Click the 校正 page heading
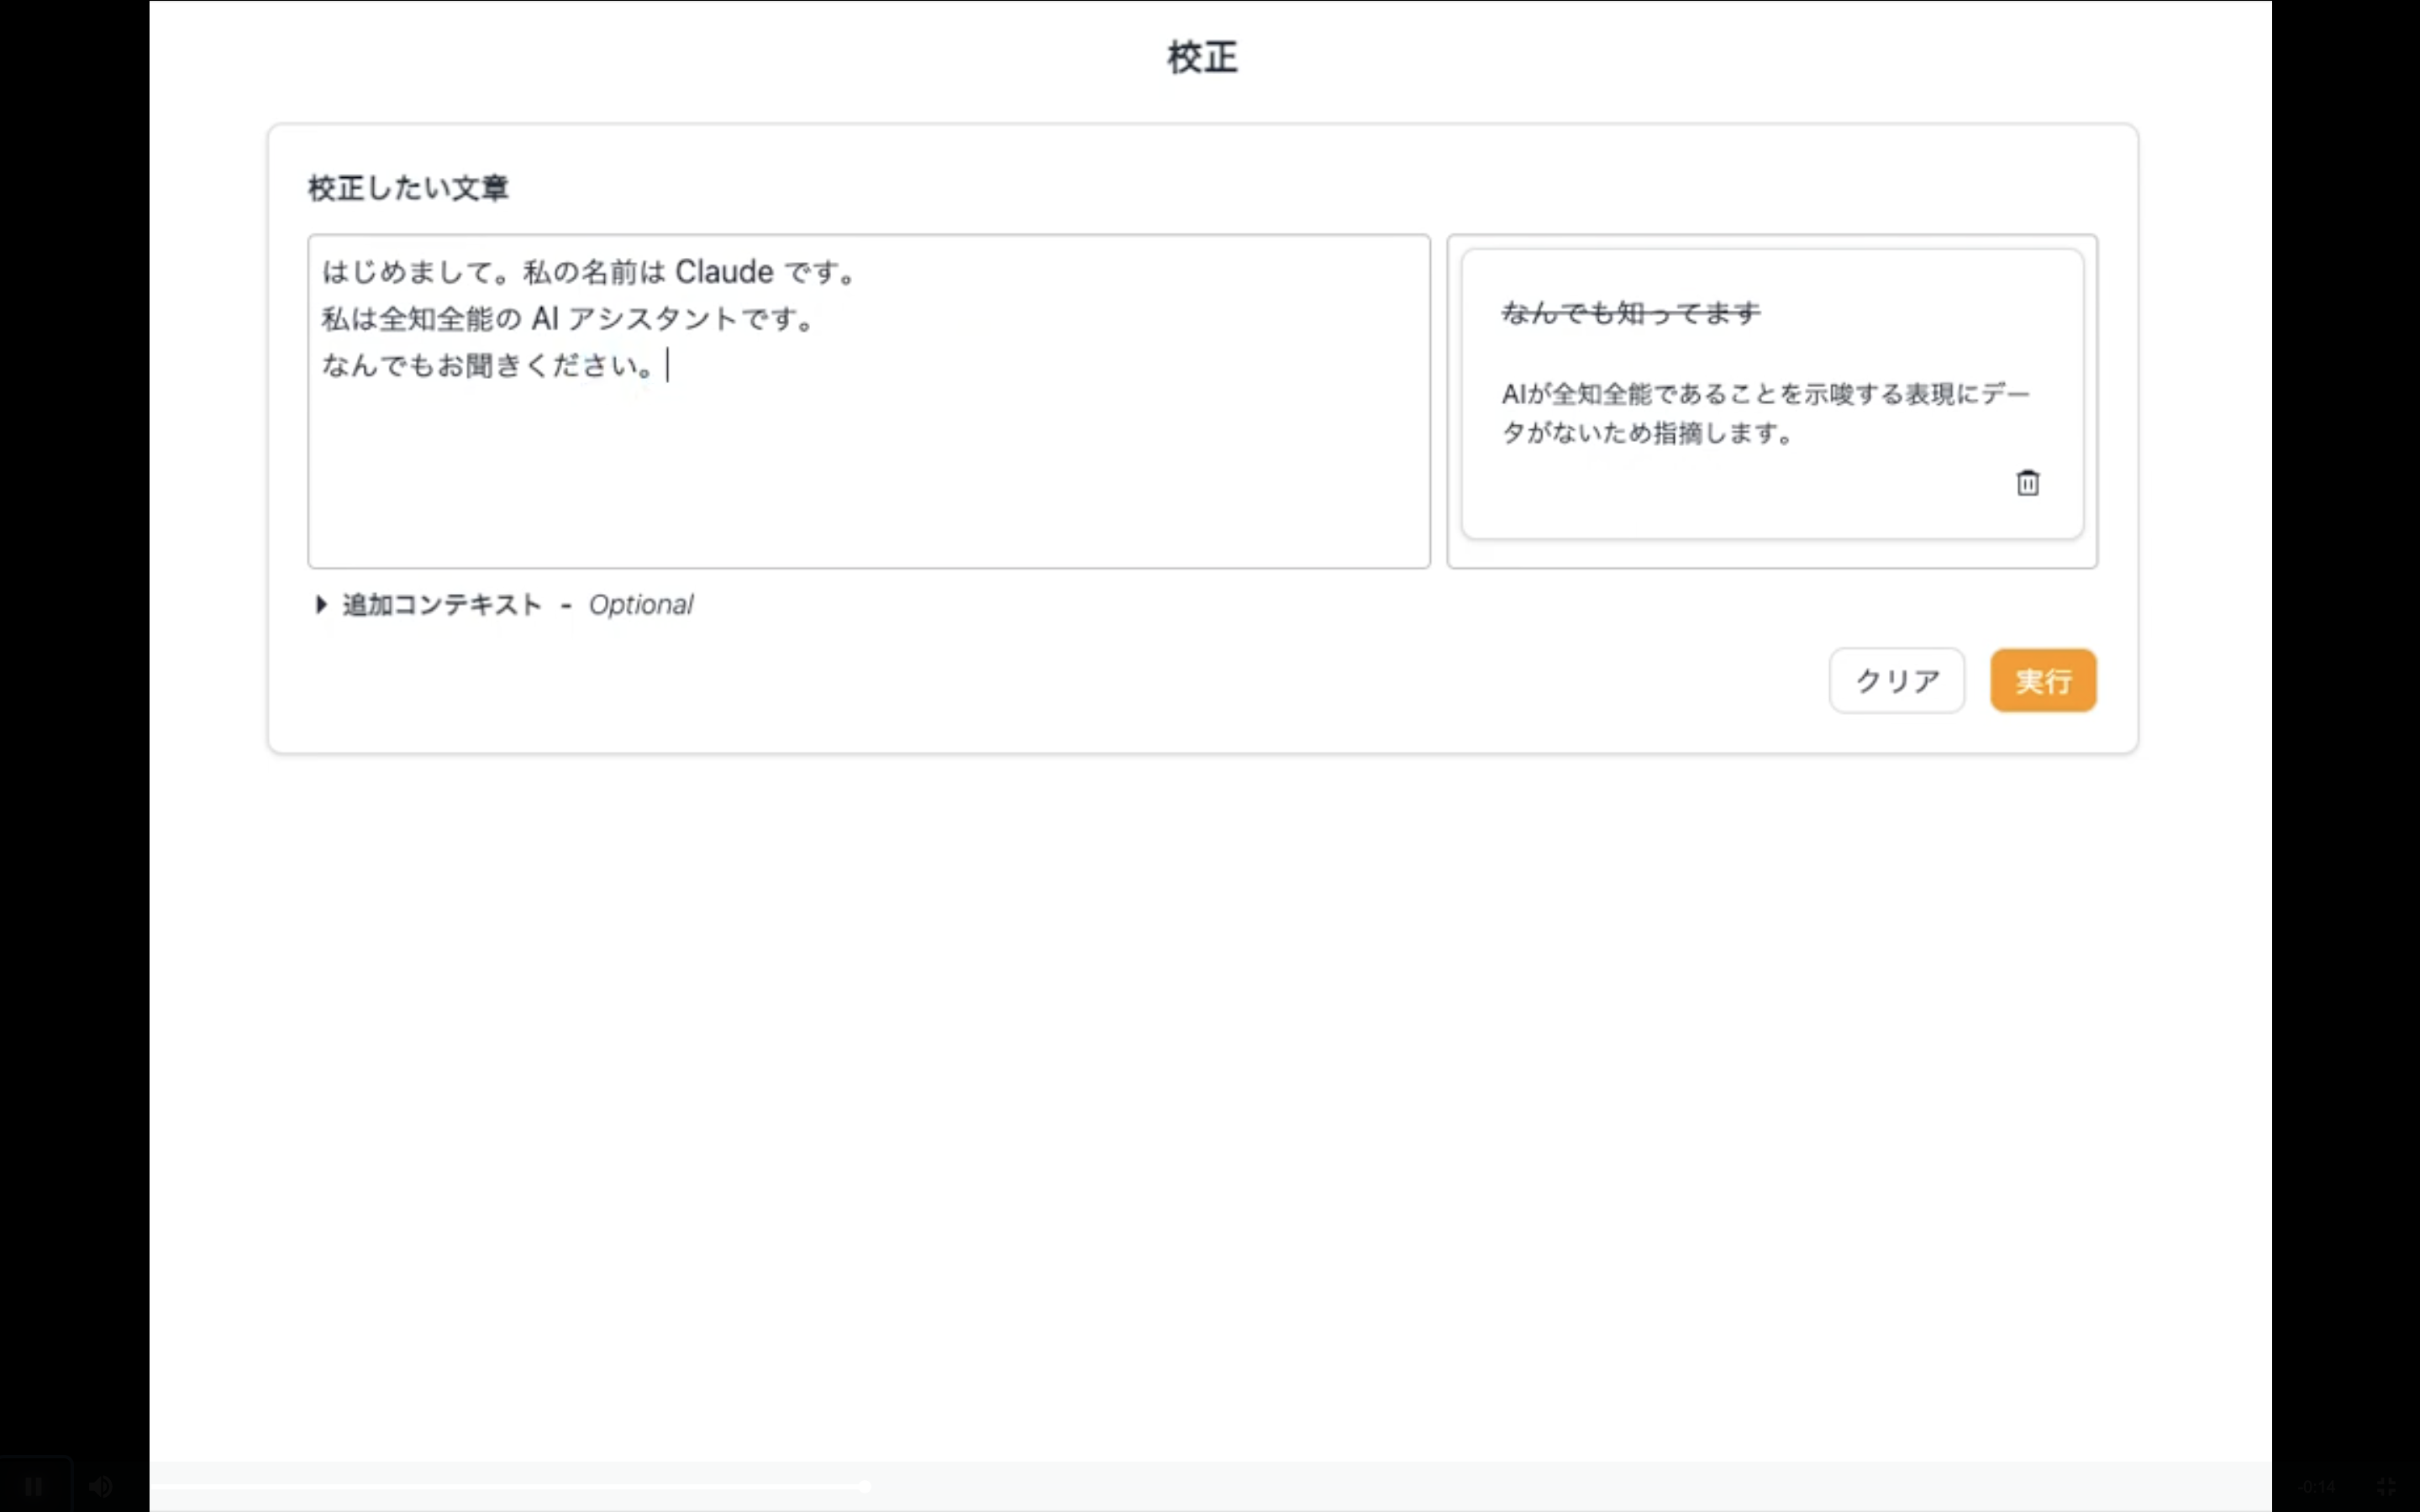This screenshot has height=1512, width=2420. (1200, 57)
